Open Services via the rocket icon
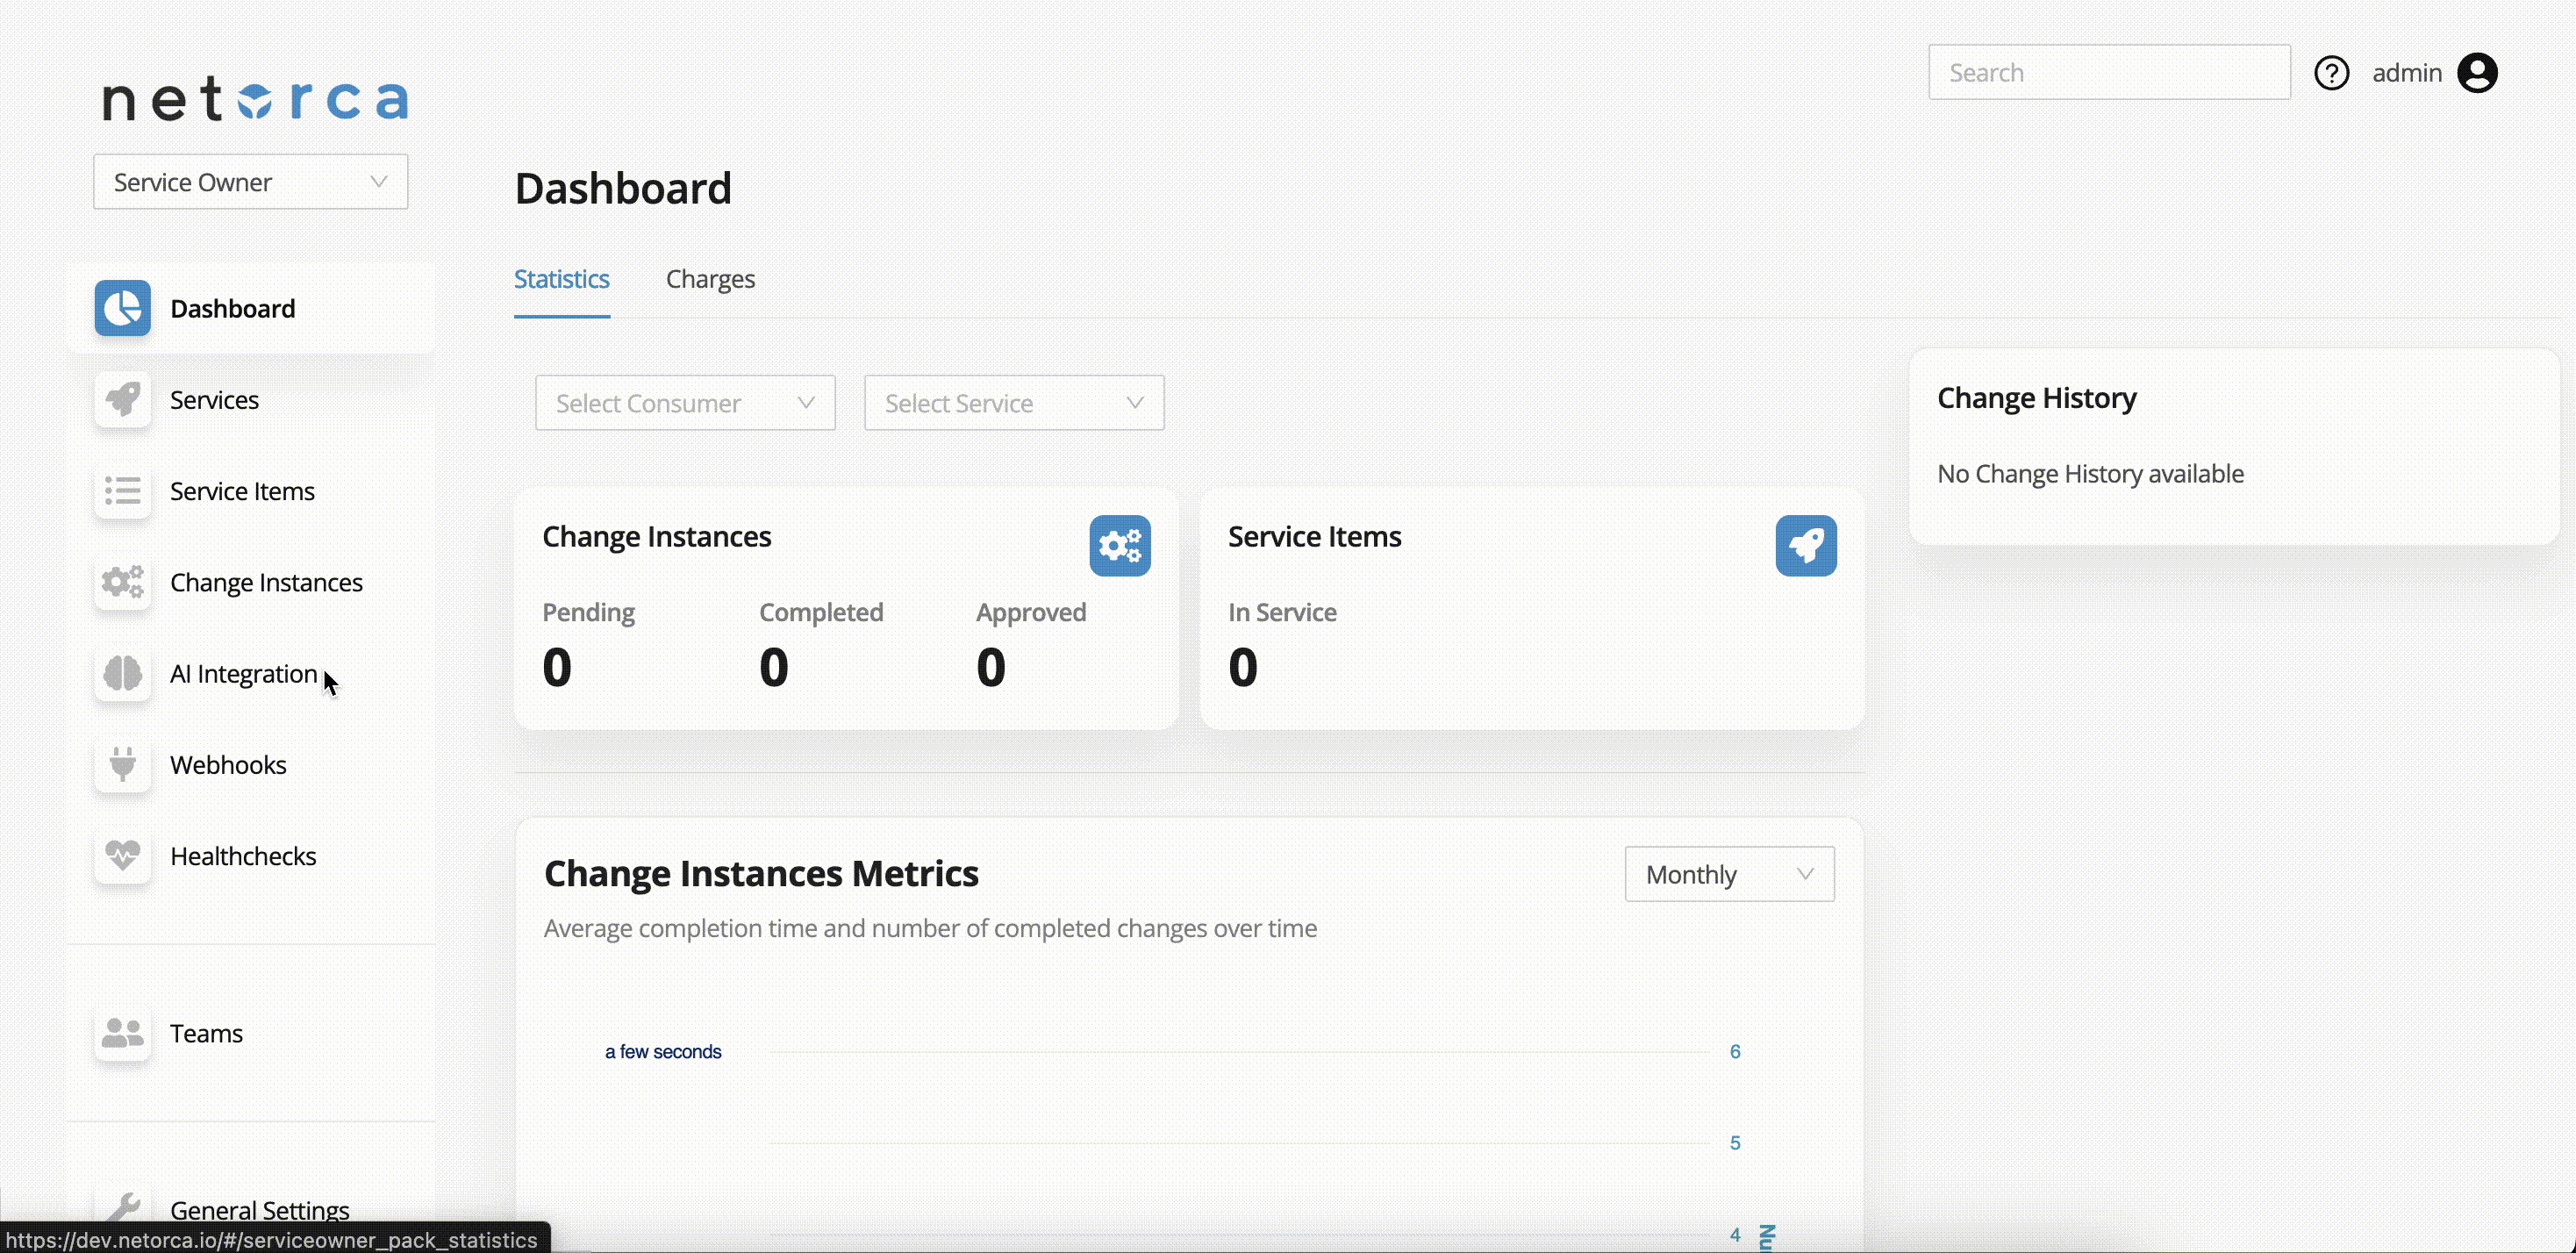 coord(122,400)
